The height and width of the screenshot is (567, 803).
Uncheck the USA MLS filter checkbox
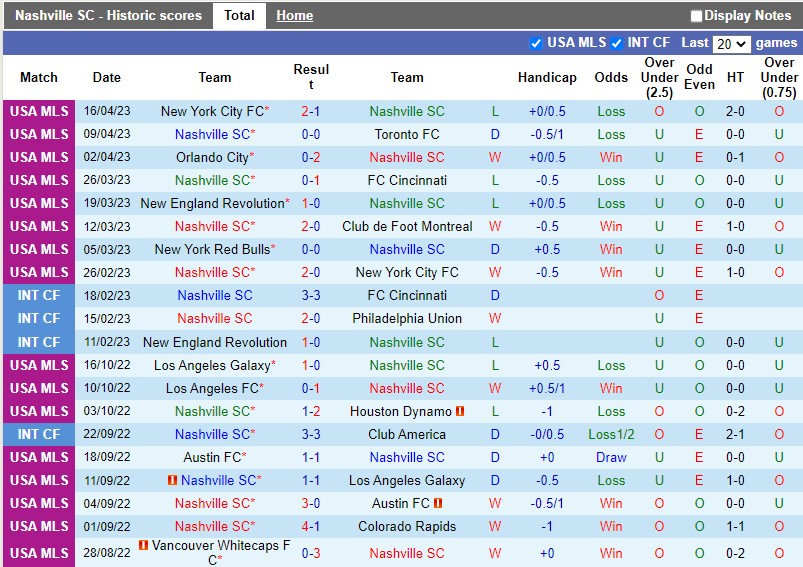(536, 43)
